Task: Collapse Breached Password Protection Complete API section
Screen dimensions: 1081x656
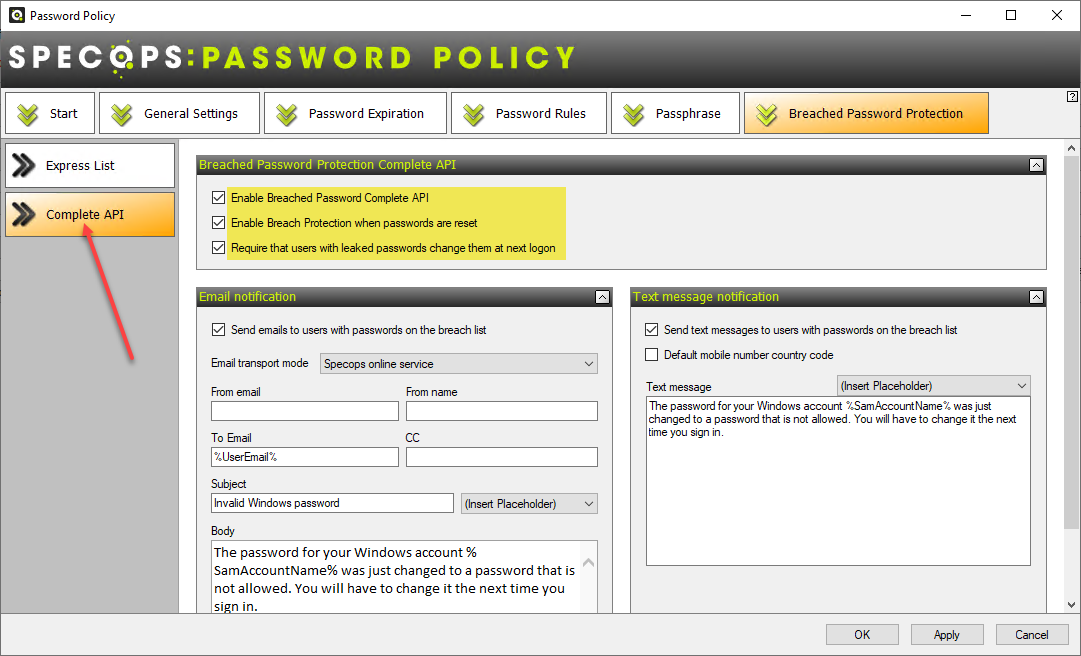Action: point(1036,165)
